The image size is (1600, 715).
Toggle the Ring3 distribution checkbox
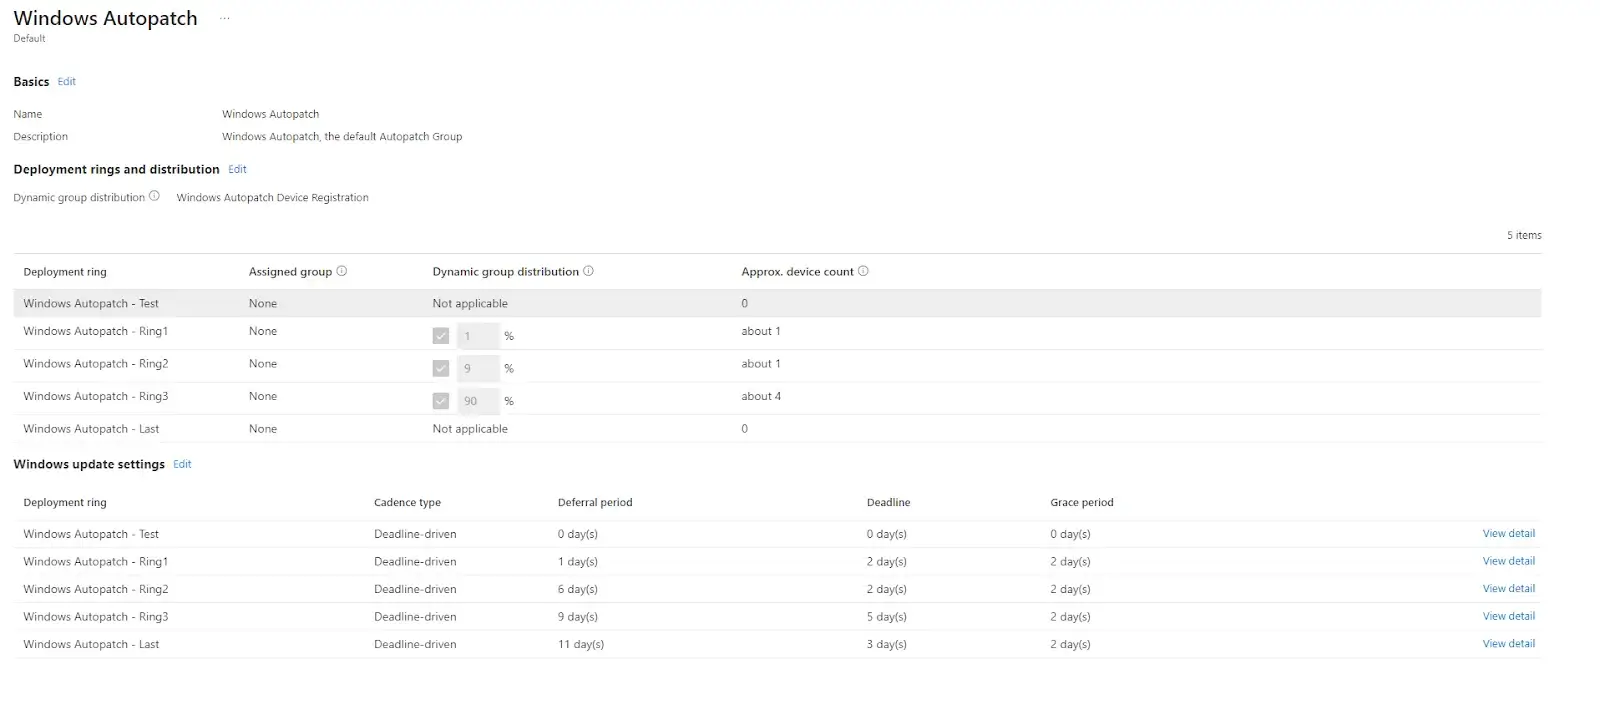[x=441, y=401]
